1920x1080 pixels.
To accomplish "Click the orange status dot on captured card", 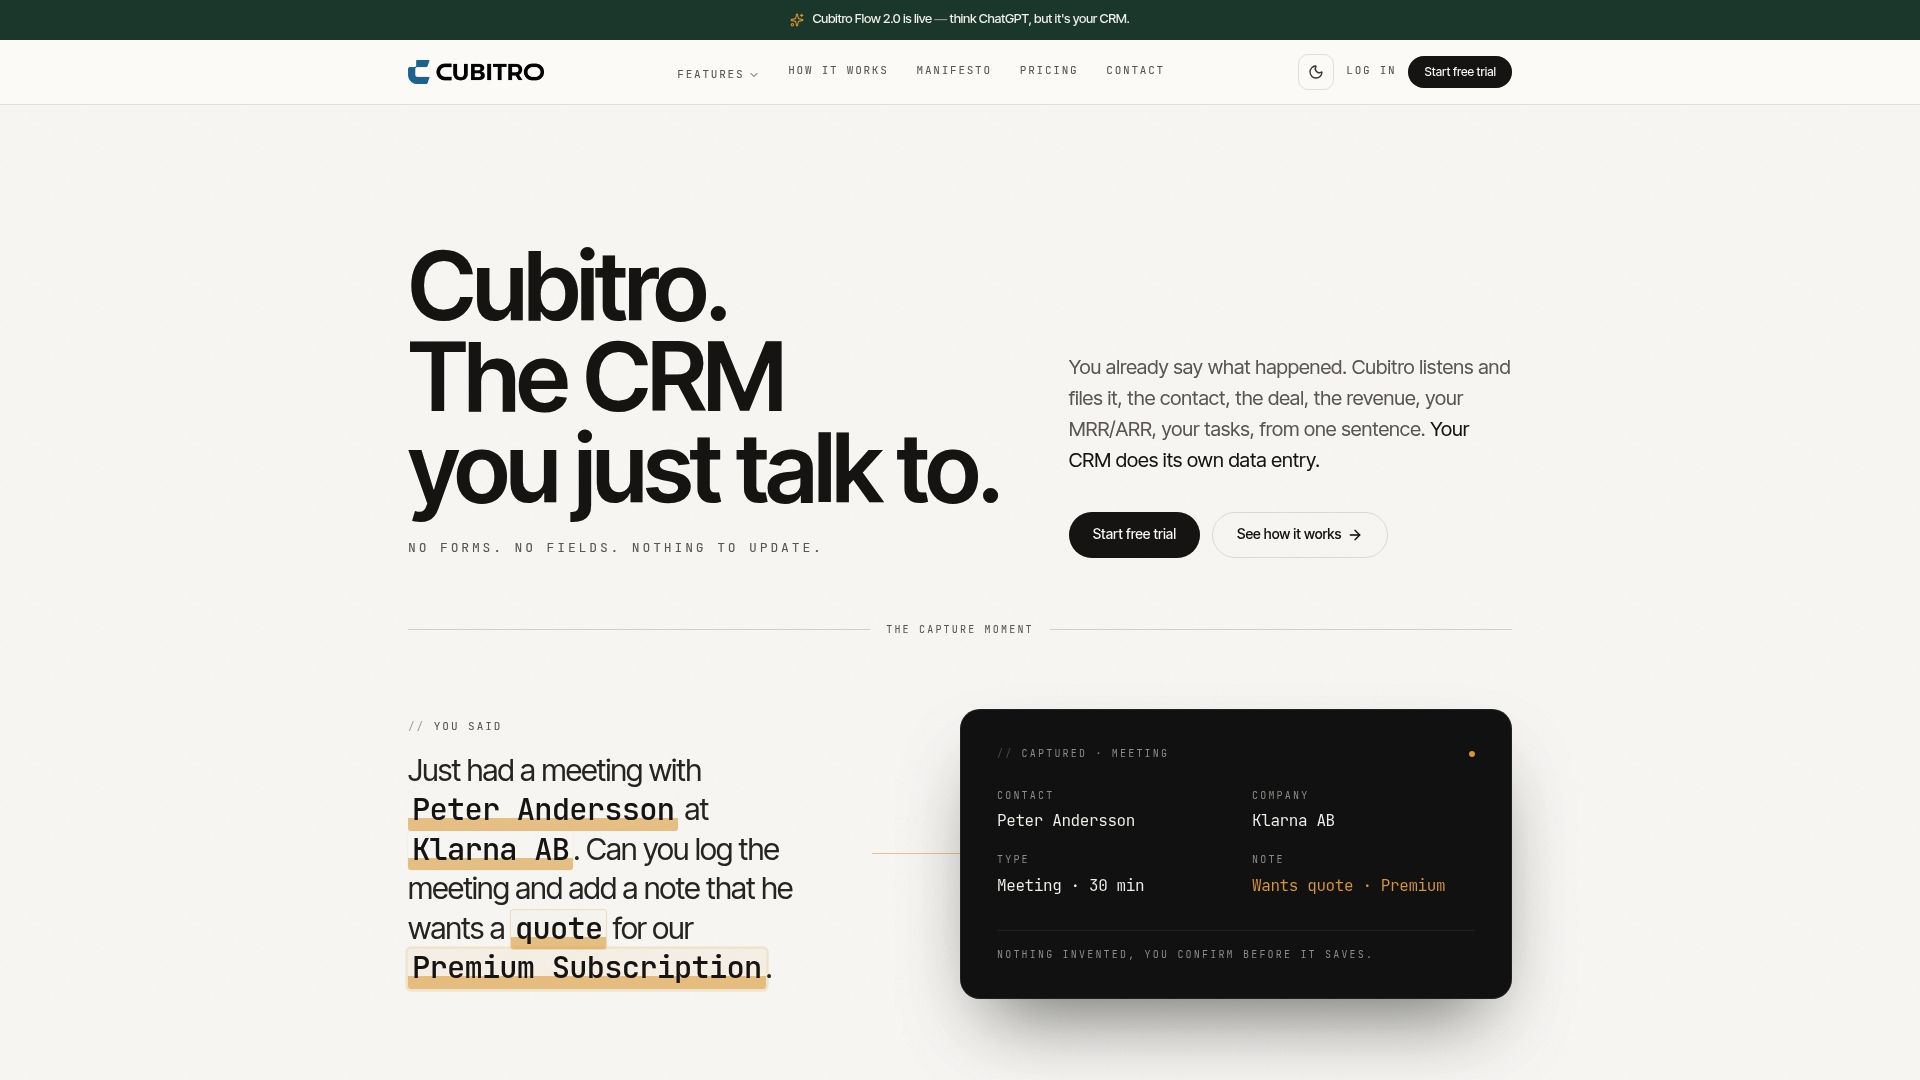I will (1472, 754).
